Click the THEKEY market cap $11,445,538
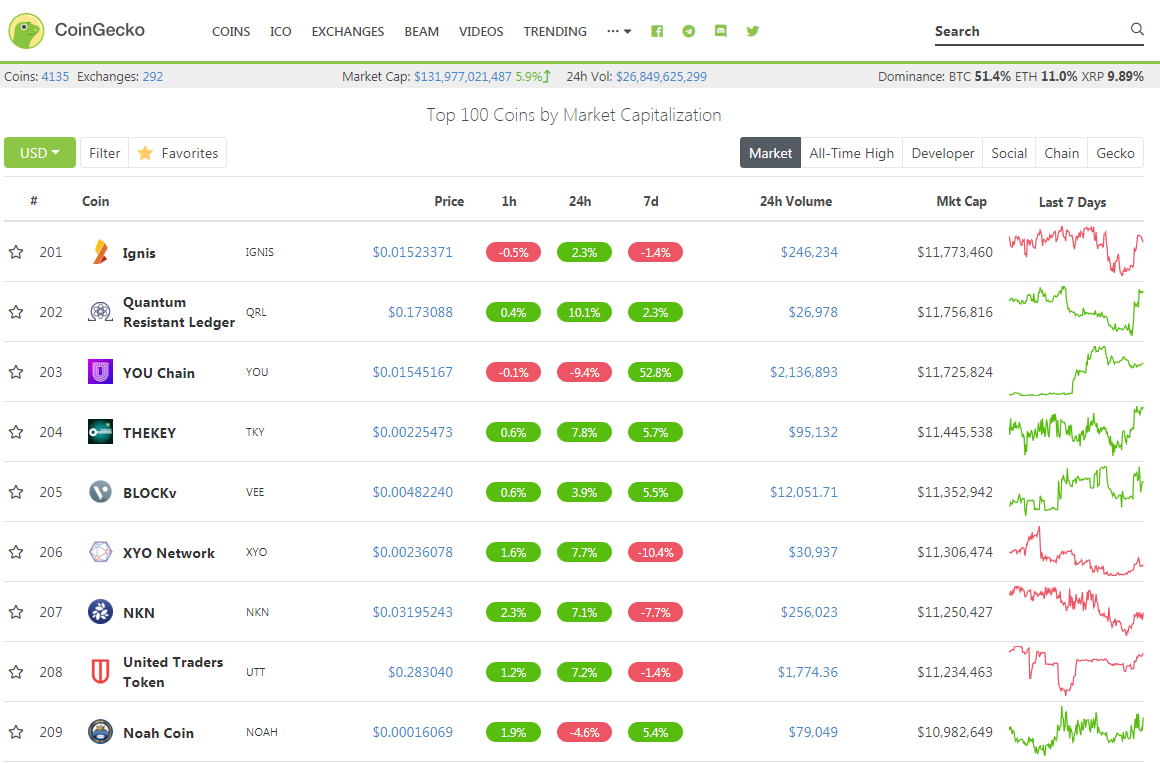 954,432
